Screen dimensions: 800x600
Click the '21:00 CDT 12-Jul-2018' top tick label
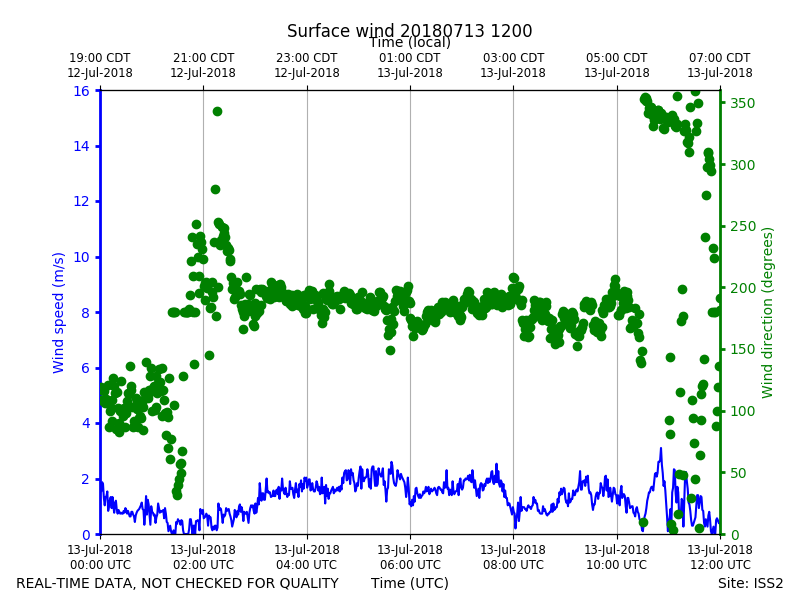(x=203, y=65)
